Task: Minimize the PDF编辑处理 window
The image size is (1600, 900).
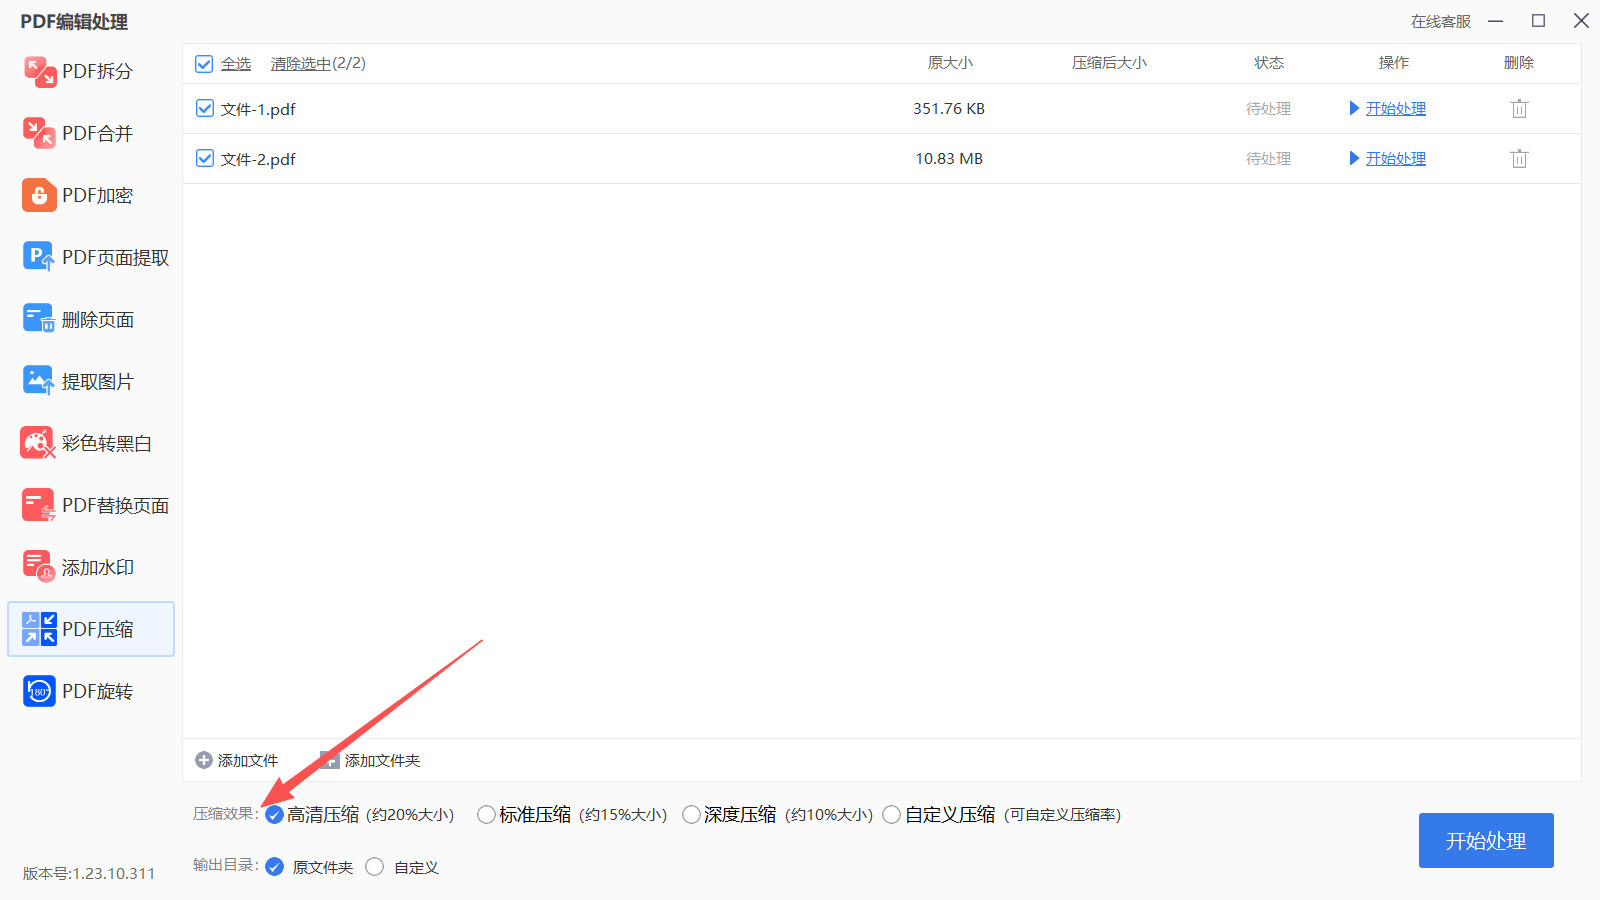Action: tap(1496, 21)
